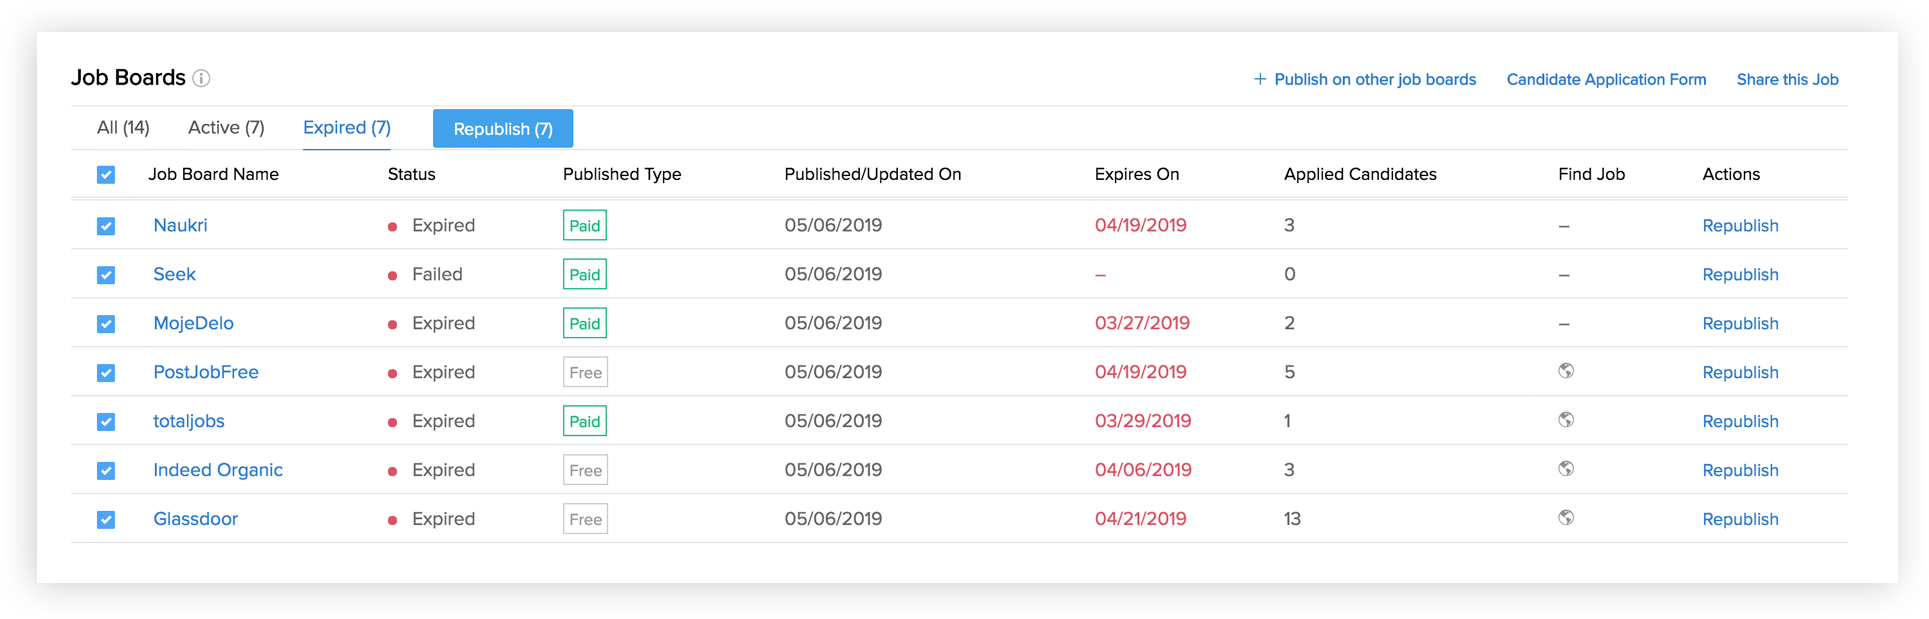Click the info icon beside Job Boards
The width and height of the screenshot is (1929, 619).
coord(201,78)
